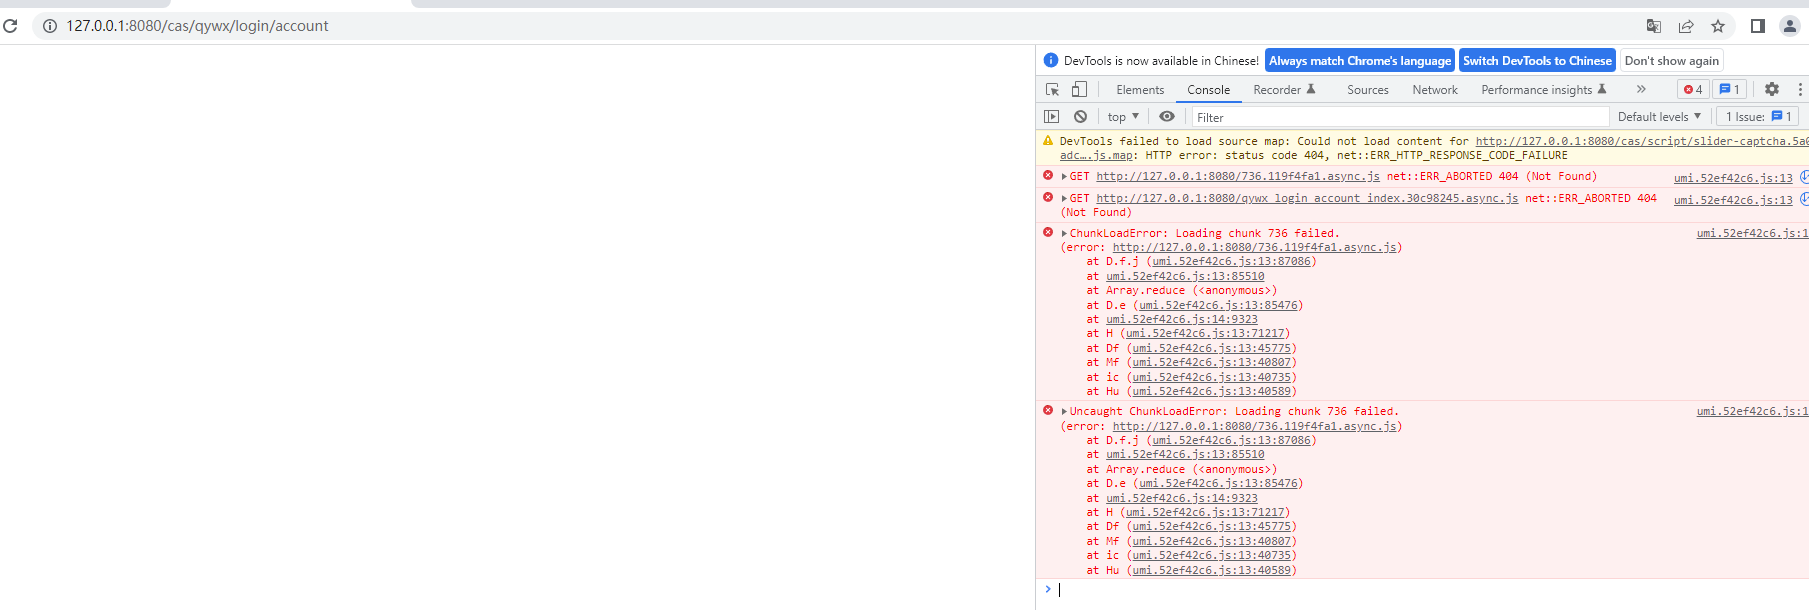
Task: Open the Default levels dropdown
Action: click(1659, 117)
